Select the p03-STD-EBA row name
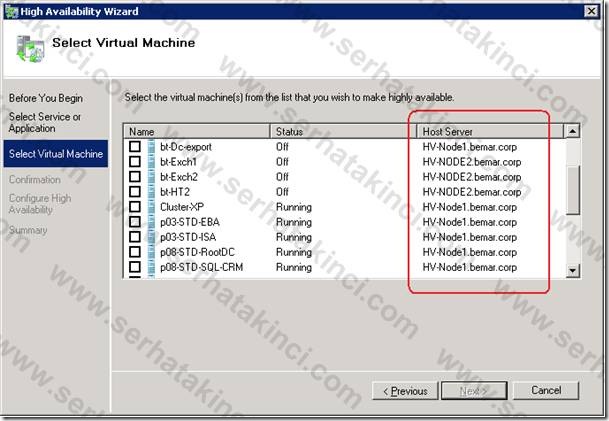 coord(190,222)
